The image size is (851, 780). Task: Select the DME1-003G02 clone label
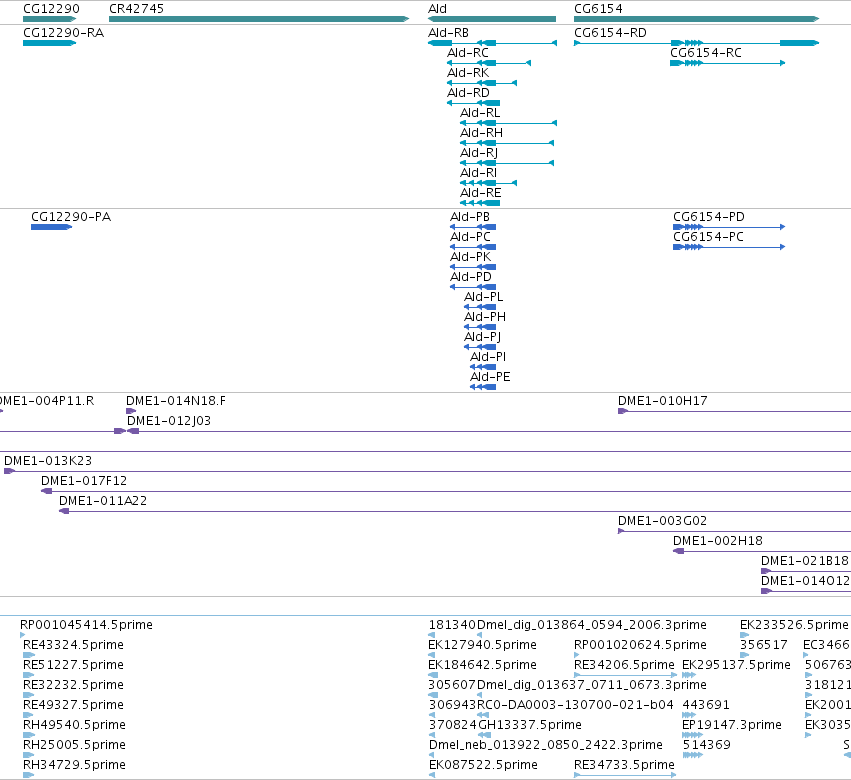[x=663, y=521]
